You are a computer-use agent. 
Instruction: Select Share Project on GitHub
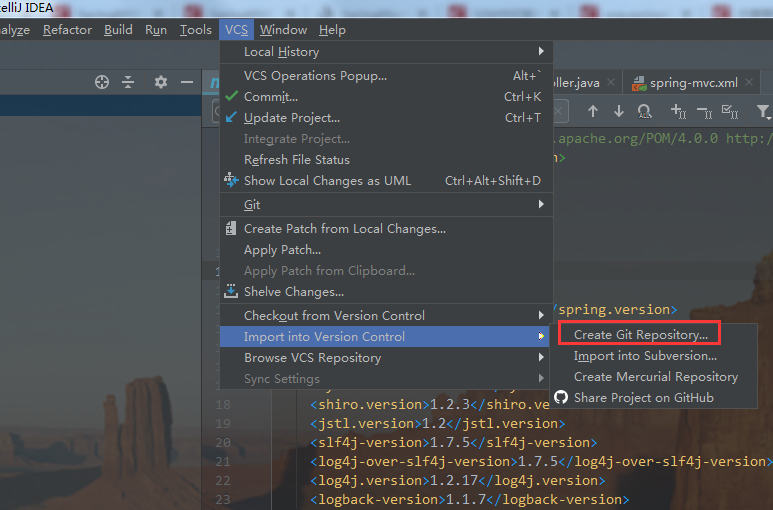coord(654,398)
